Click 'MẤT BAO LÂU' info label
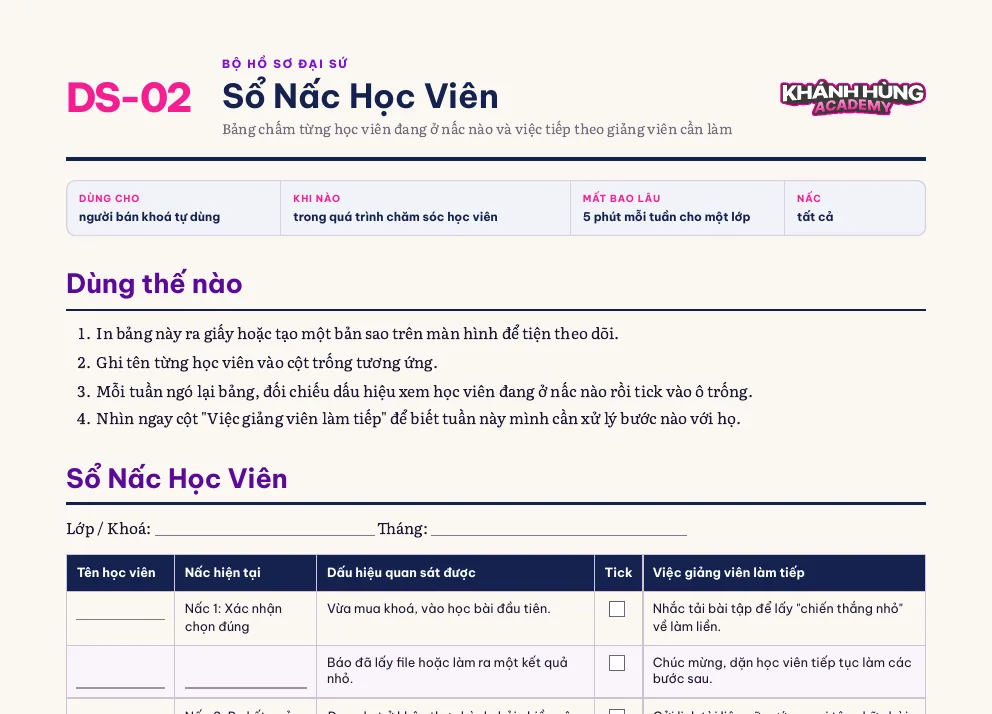The image size is (992, 714). pyautogui.click(x=621, y=199)
